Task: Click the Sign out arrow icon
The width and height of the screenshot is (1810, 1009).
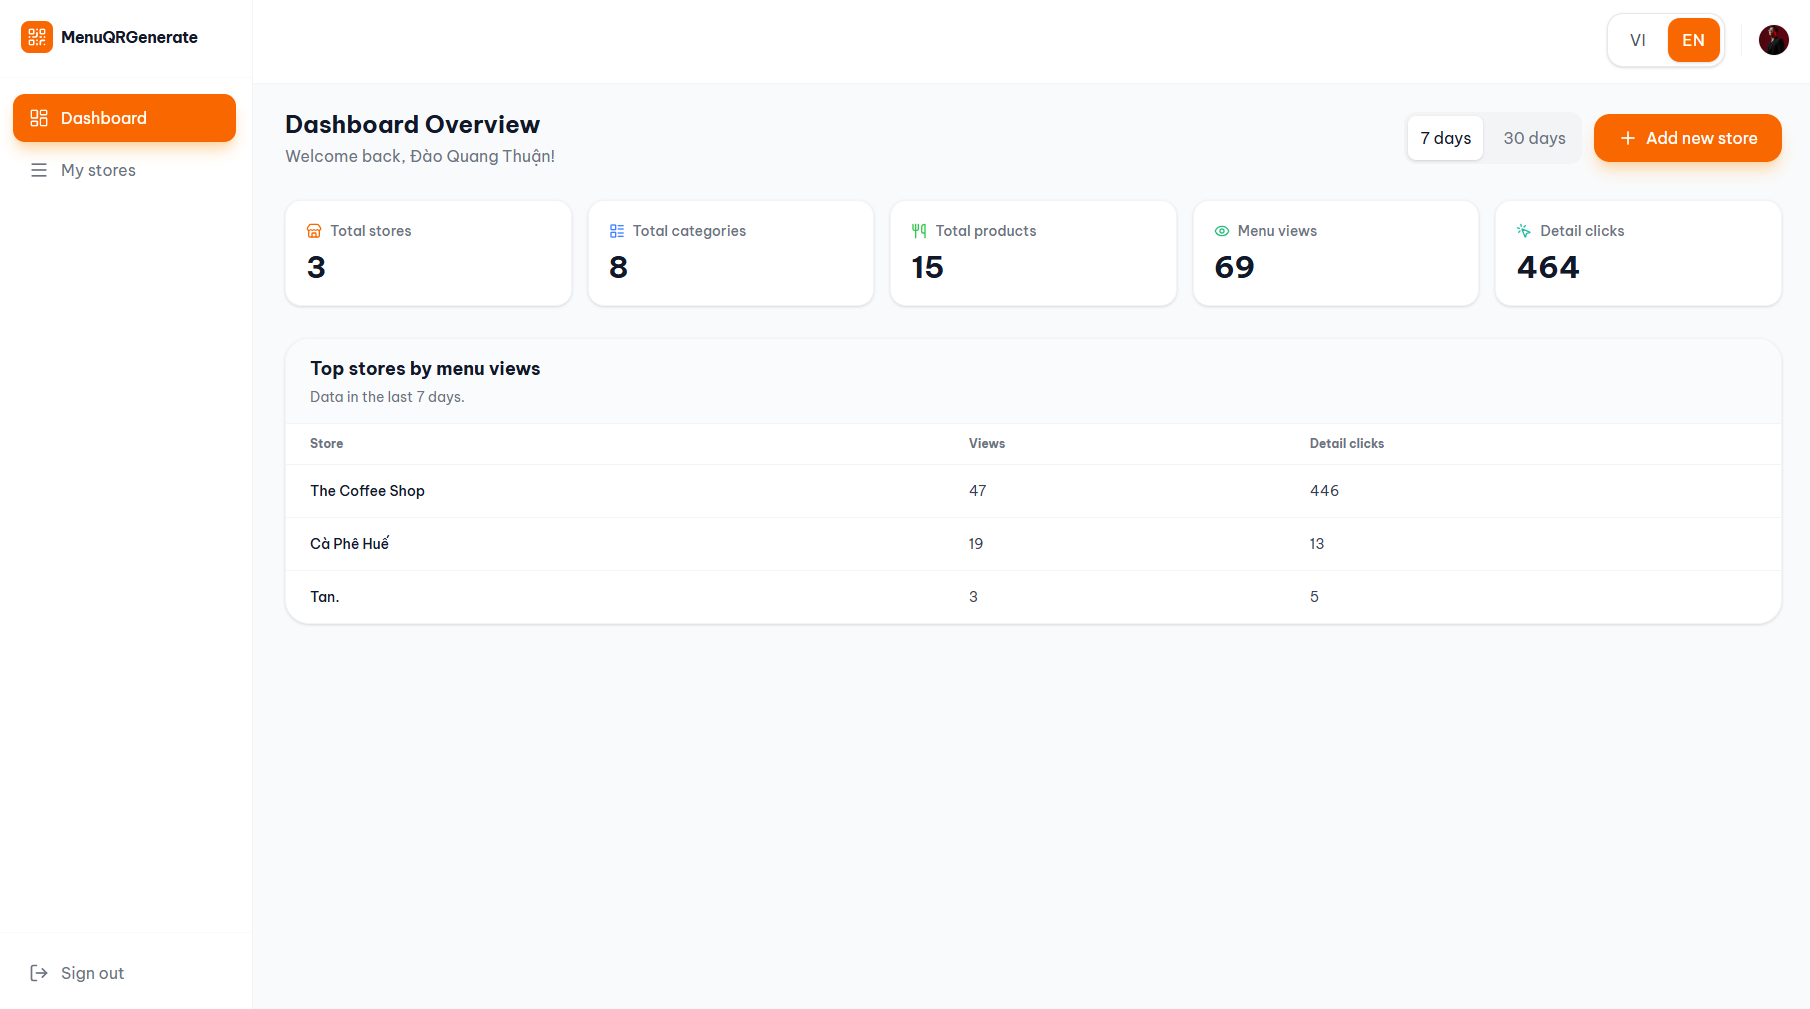Action: (39, 973)
